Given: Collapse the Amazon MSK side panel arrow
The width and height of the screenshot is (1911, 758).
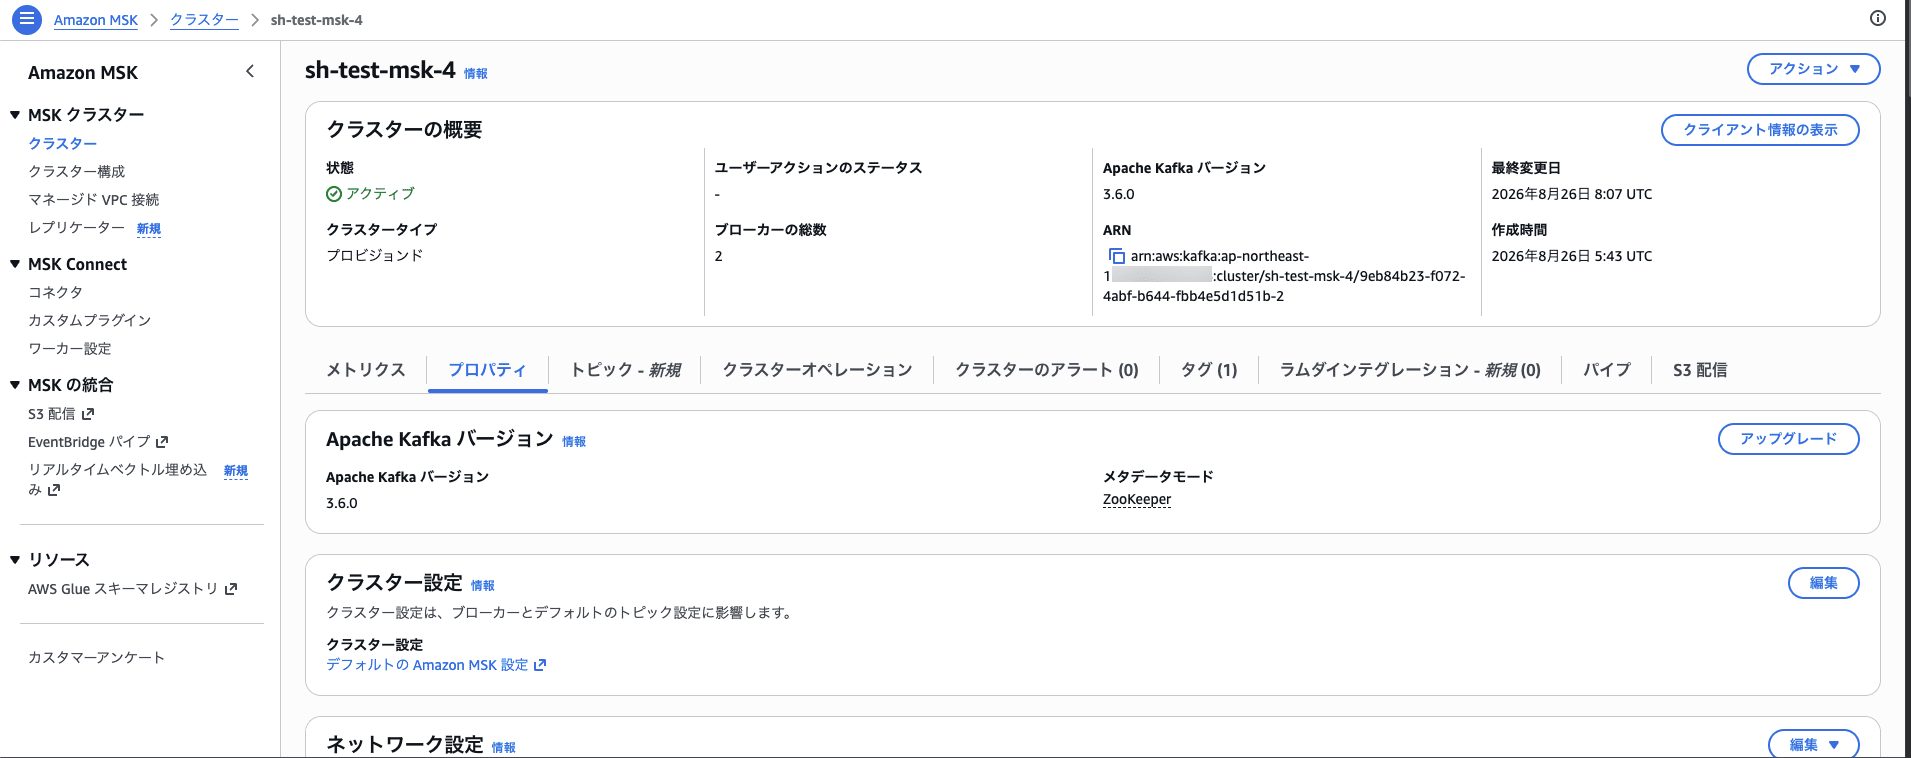Looking at the screenshot, I should pyautogui.click(x=250, y=71).
